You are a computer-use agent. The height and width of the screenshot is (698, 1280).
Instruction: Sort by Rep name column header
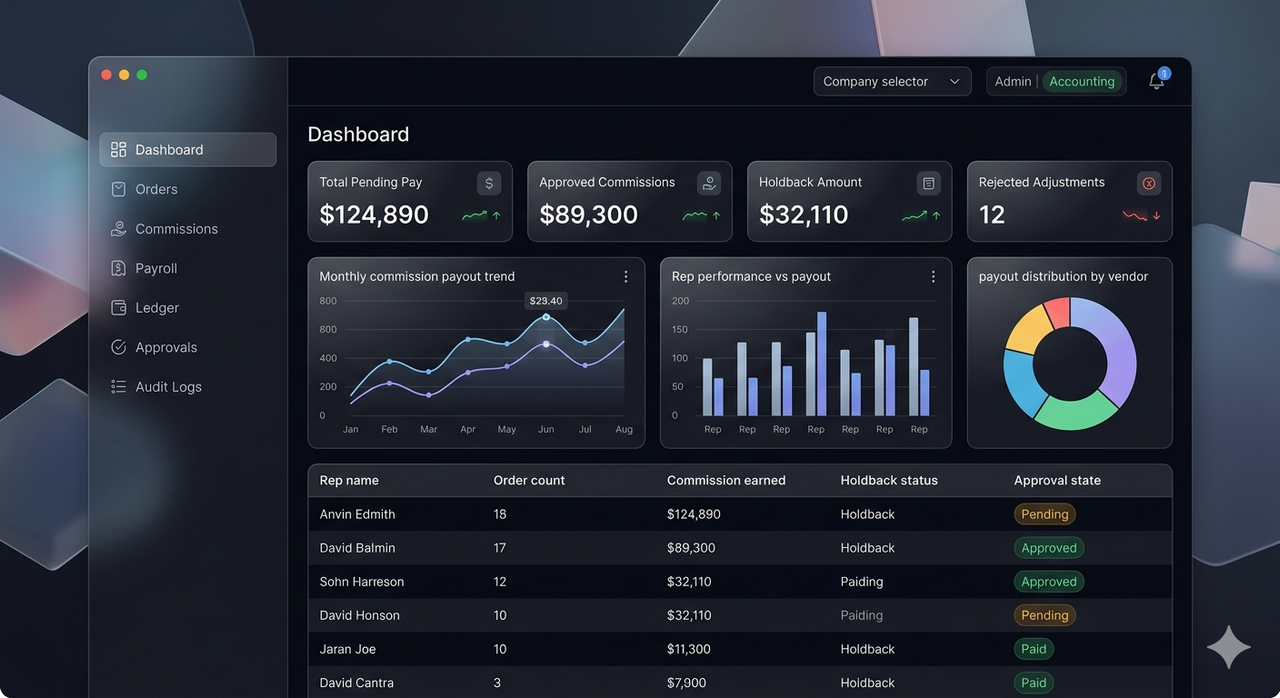(x=349, y=481)
